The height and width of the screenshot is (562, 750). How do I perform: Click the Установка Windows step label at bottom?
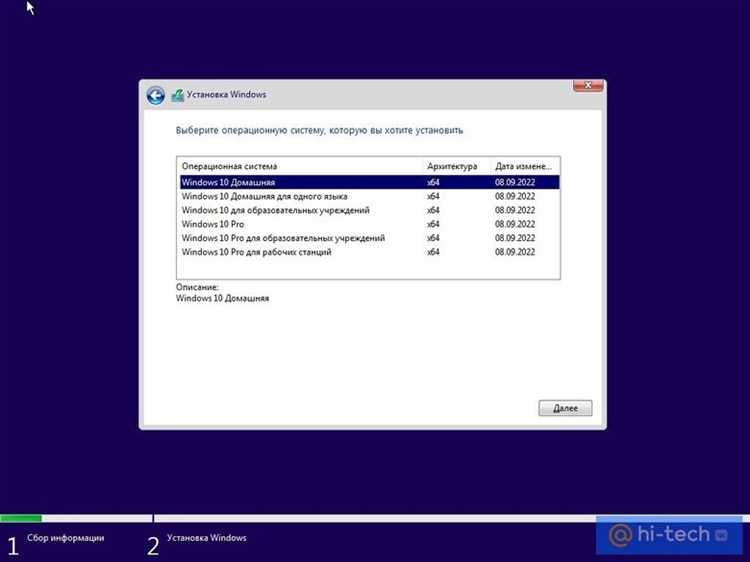[x=207, y=538]
